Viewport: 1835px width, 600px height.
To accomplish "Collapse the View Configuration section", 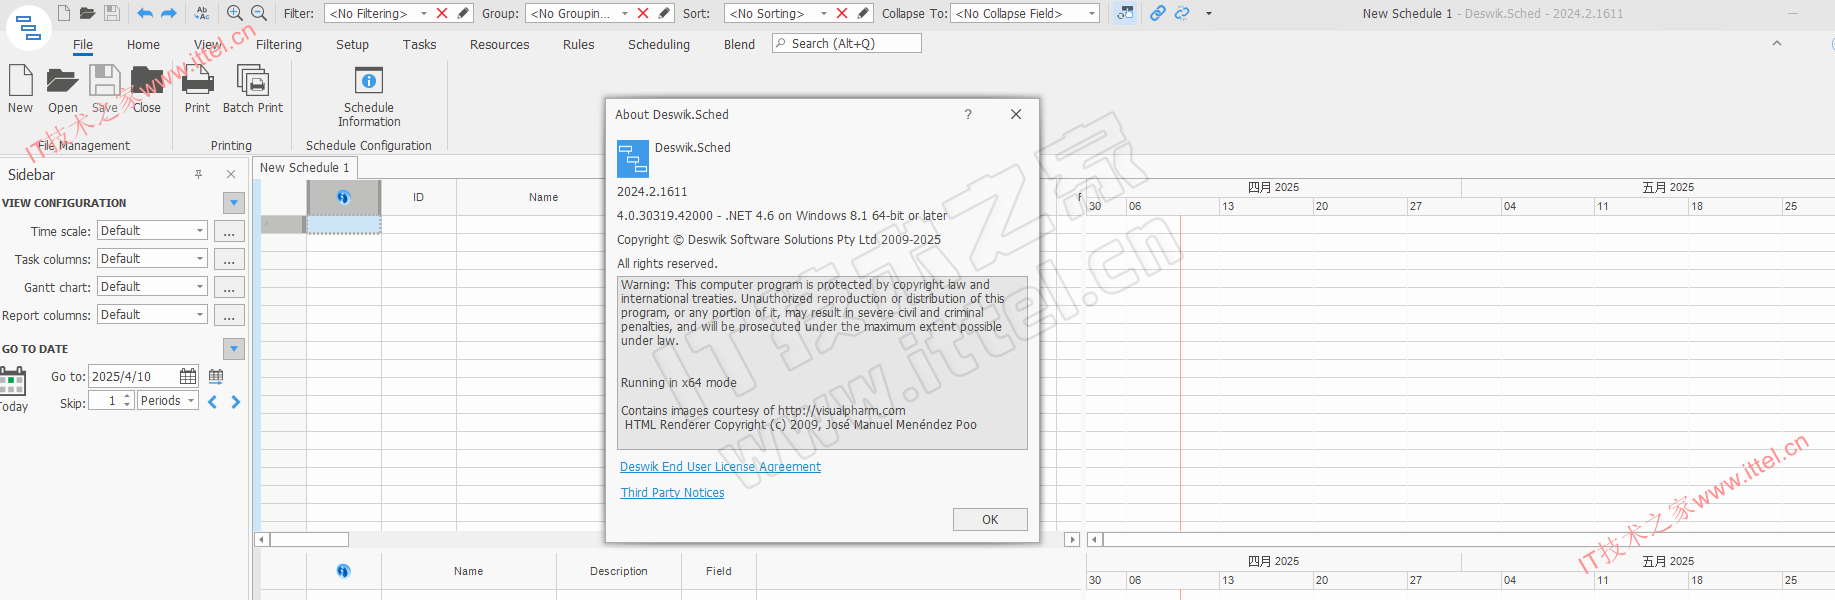I will tap(234, 203).
